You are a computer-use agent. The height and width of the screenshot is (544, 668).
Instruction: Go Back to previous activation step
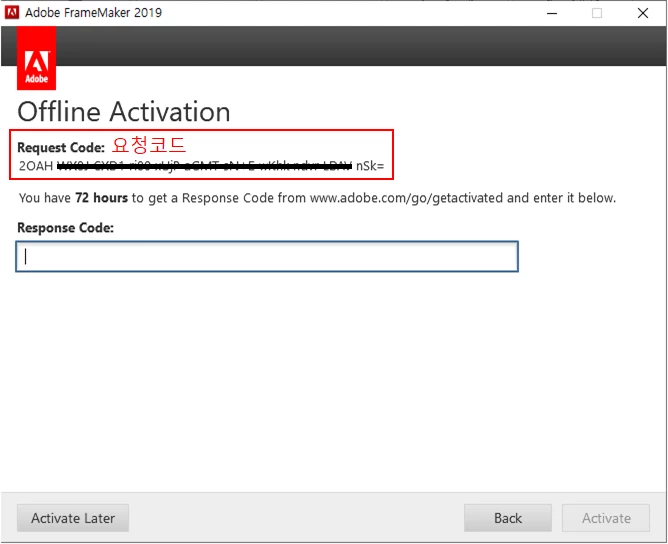508,518
